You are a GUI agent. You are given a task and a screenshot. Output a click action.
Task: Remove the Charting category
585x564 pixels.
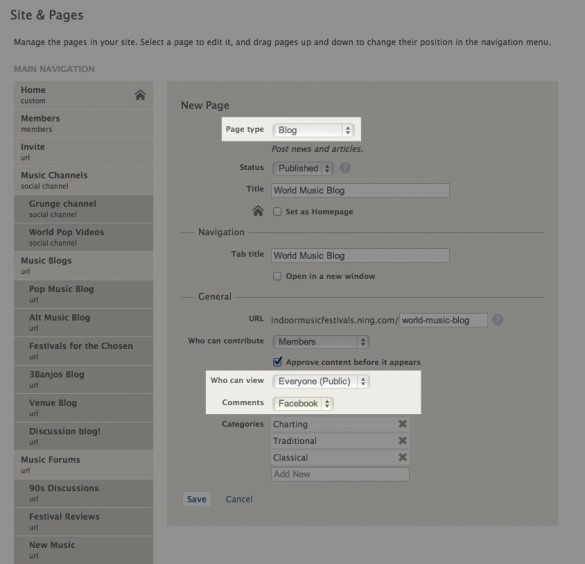[x=402, y=424]
